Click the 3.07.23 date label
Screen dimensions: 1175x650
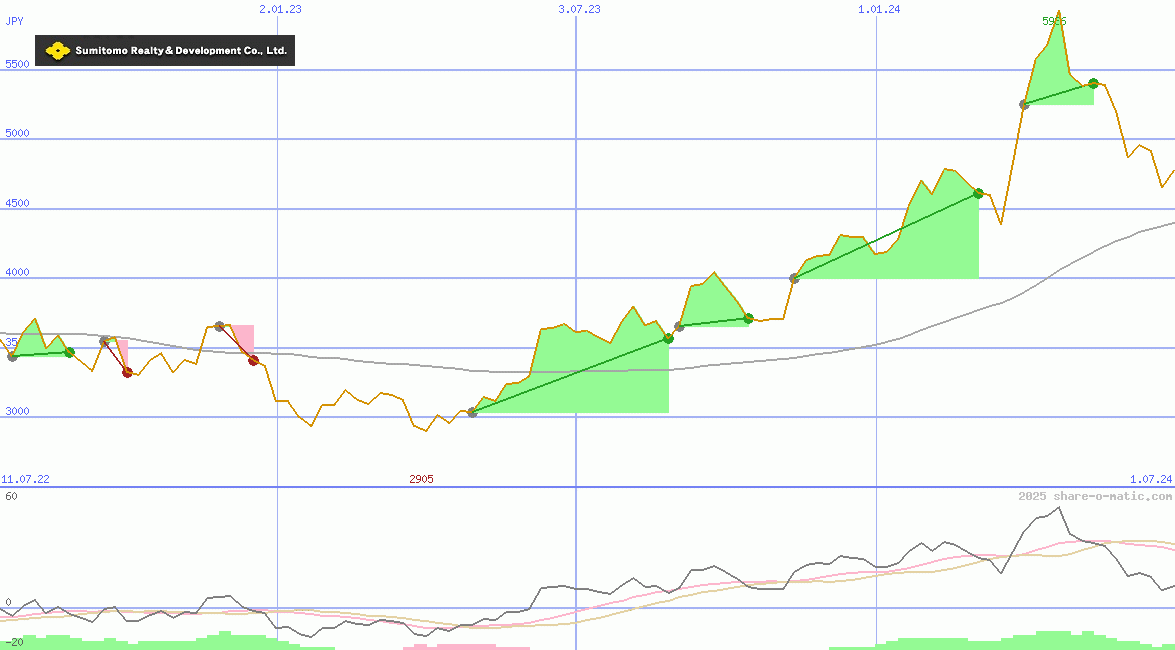579,9
